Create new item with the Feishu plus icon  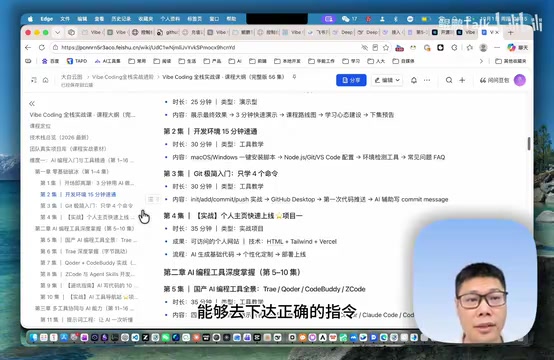(x=462, y=80)
